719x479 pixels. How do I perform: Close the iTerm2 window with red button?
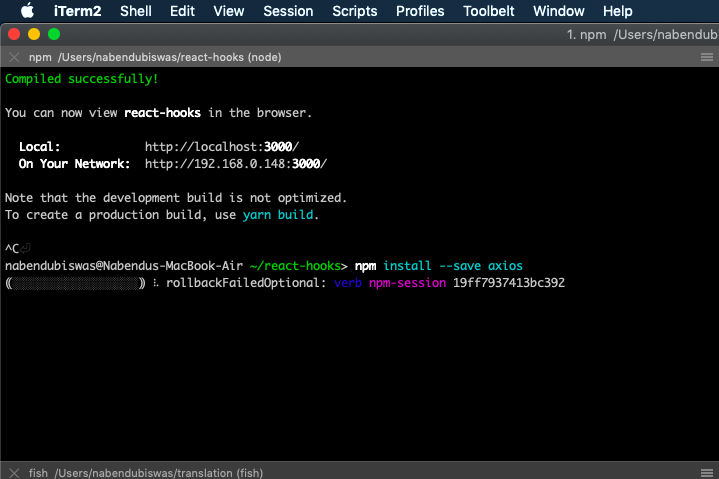point(14,34)
